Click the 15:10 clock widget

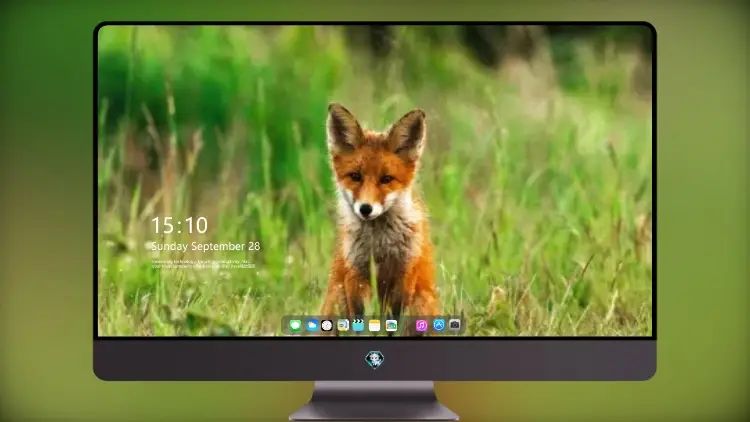point(179,225)
